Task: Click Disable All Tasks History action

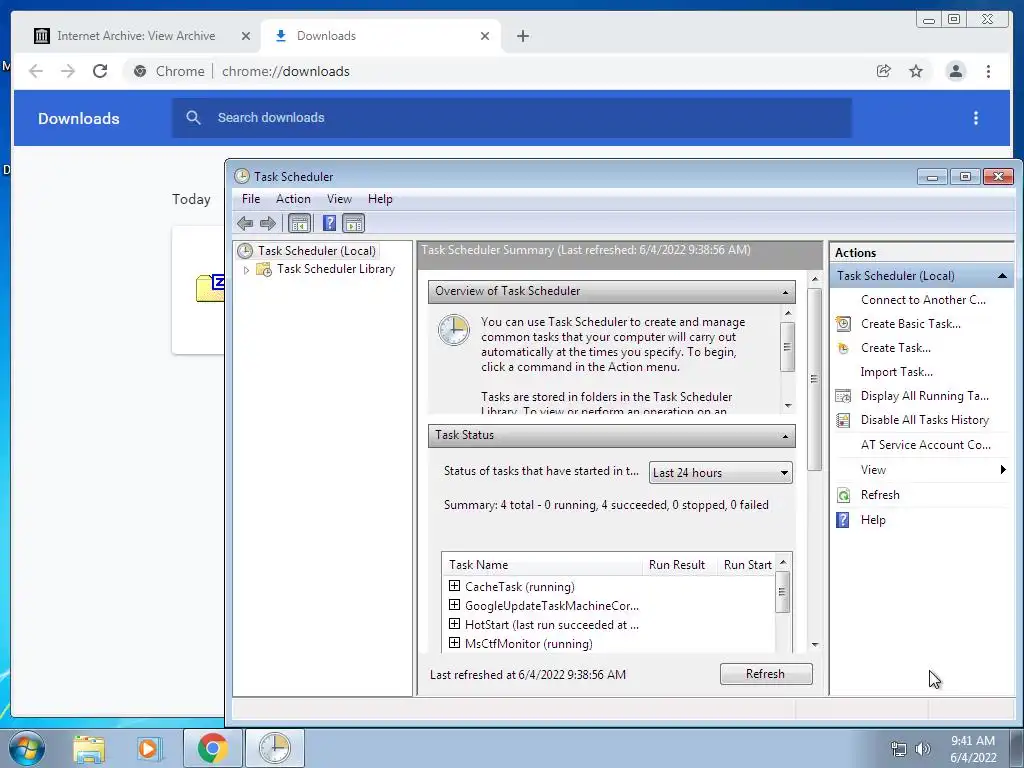Action: pyautogui.click(x=924, y=420)
